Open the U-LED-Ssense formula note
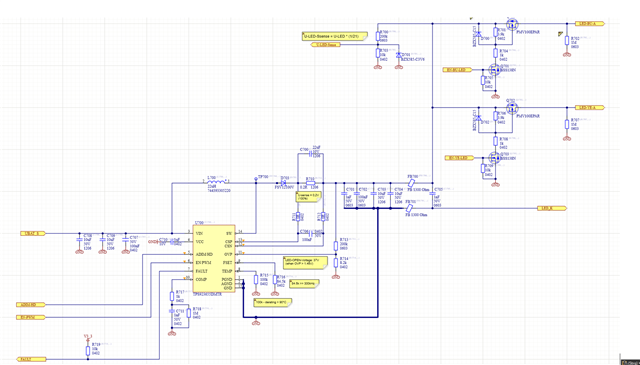The height and width of the screenshot is (365, 640). [335, 36]
